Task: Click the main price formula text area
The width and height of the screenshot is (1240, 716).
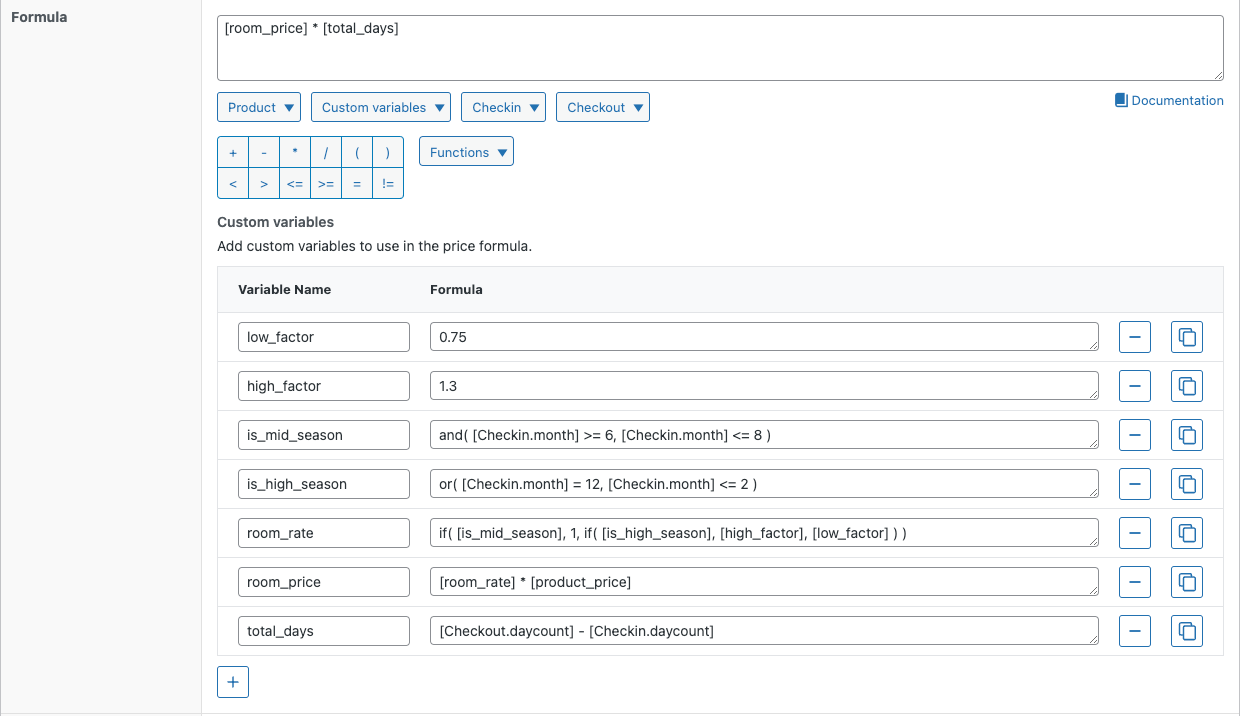Action: [720, 48]
